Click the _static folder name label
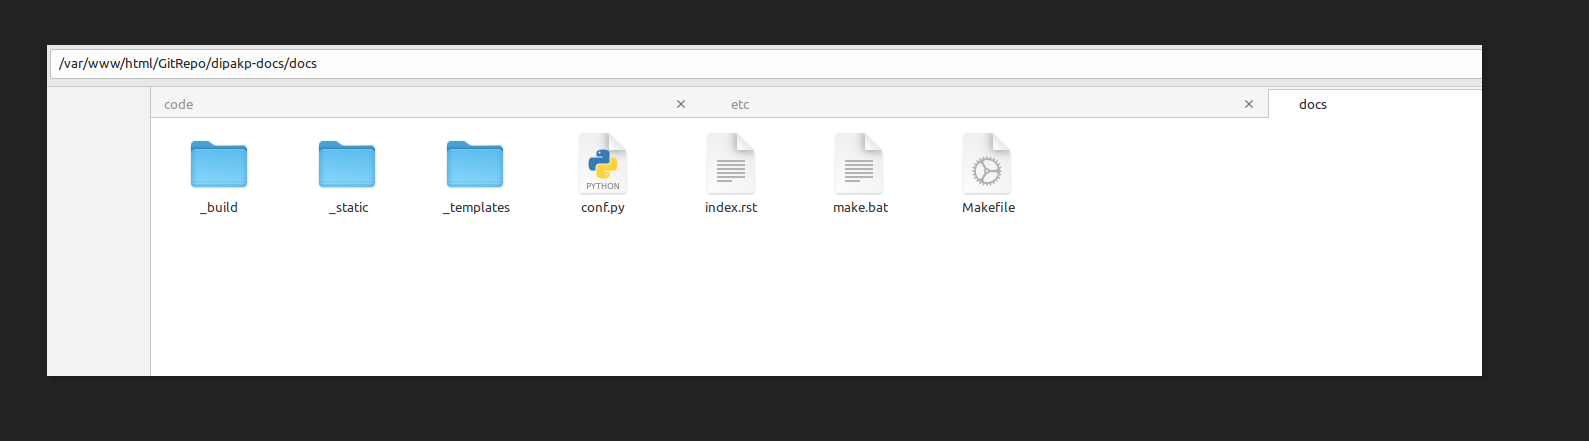This screenshot has height=441, width=1589. [x=348, y=208]
